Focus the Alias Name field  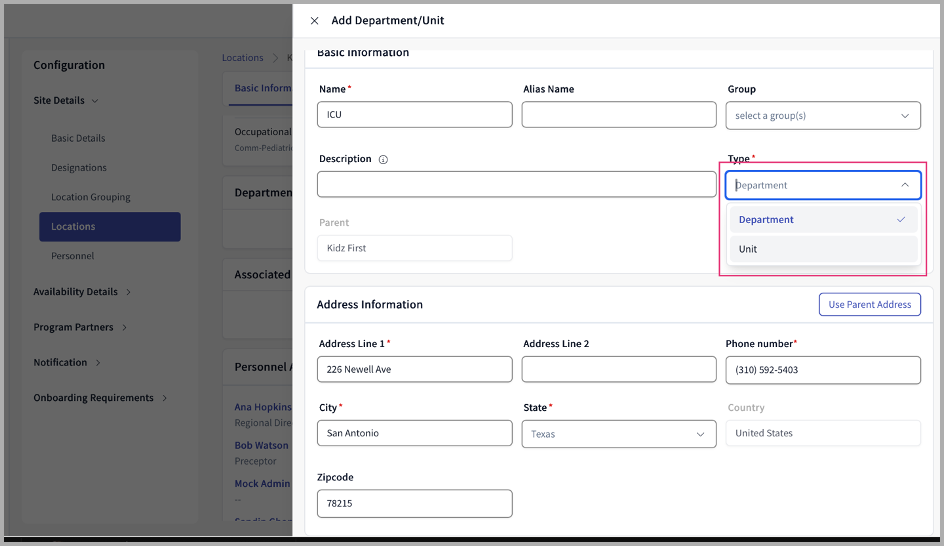pyautogui.click(x=618, y=115)
